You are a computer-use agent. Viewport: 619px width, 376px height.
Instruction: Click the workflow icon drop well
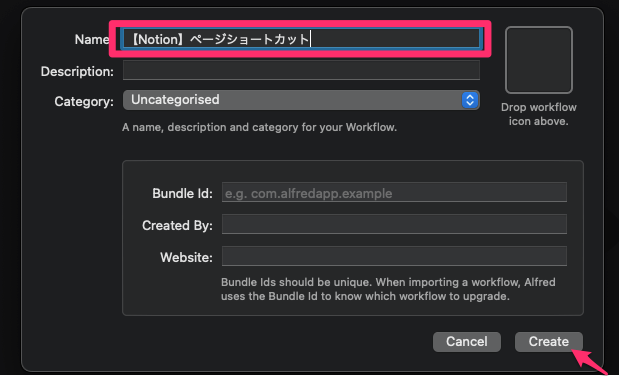[x=539, y=60]
